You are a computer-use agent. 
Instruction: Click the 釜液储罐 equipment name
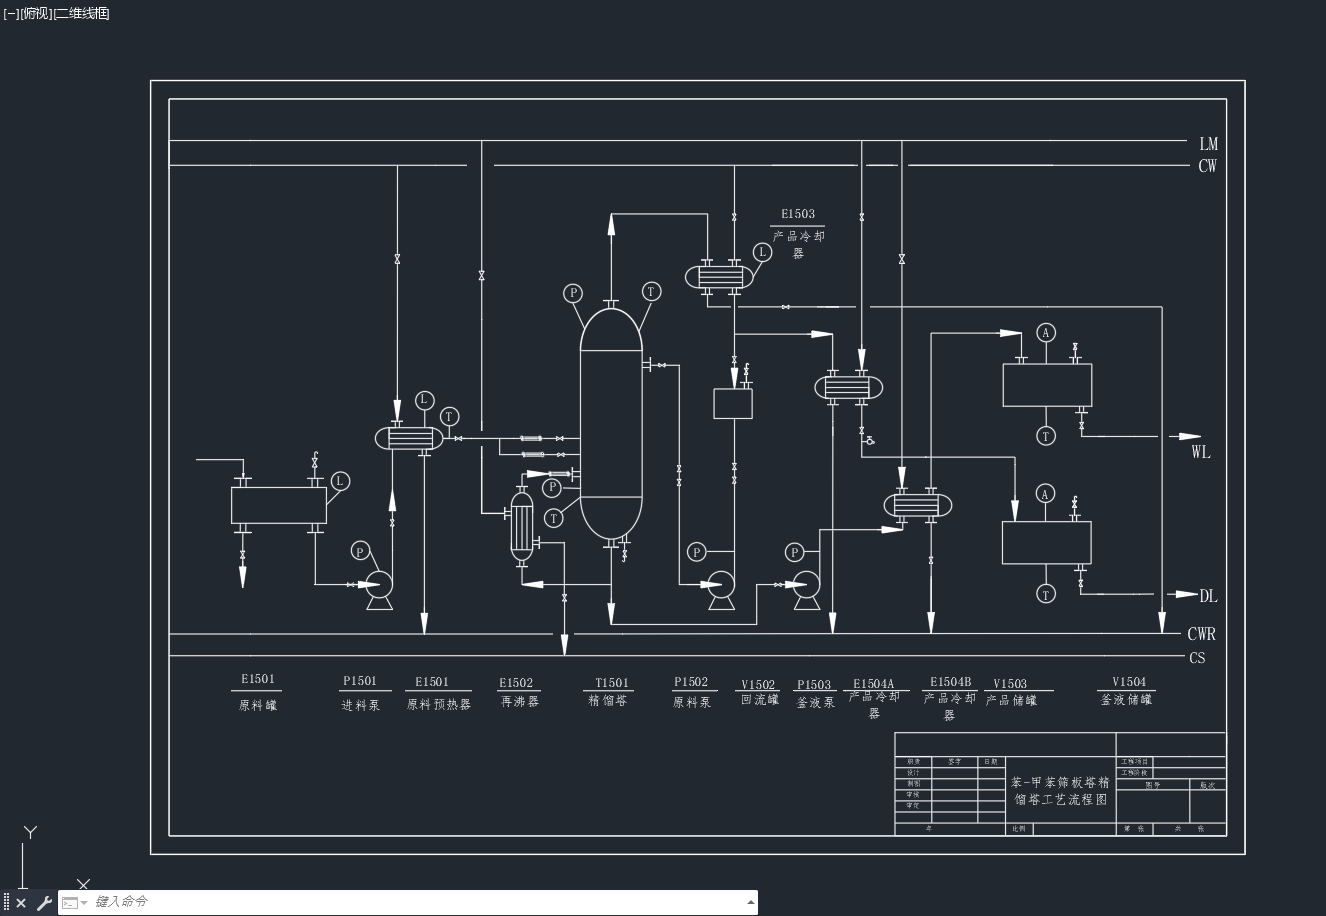tap(1127, 700)
